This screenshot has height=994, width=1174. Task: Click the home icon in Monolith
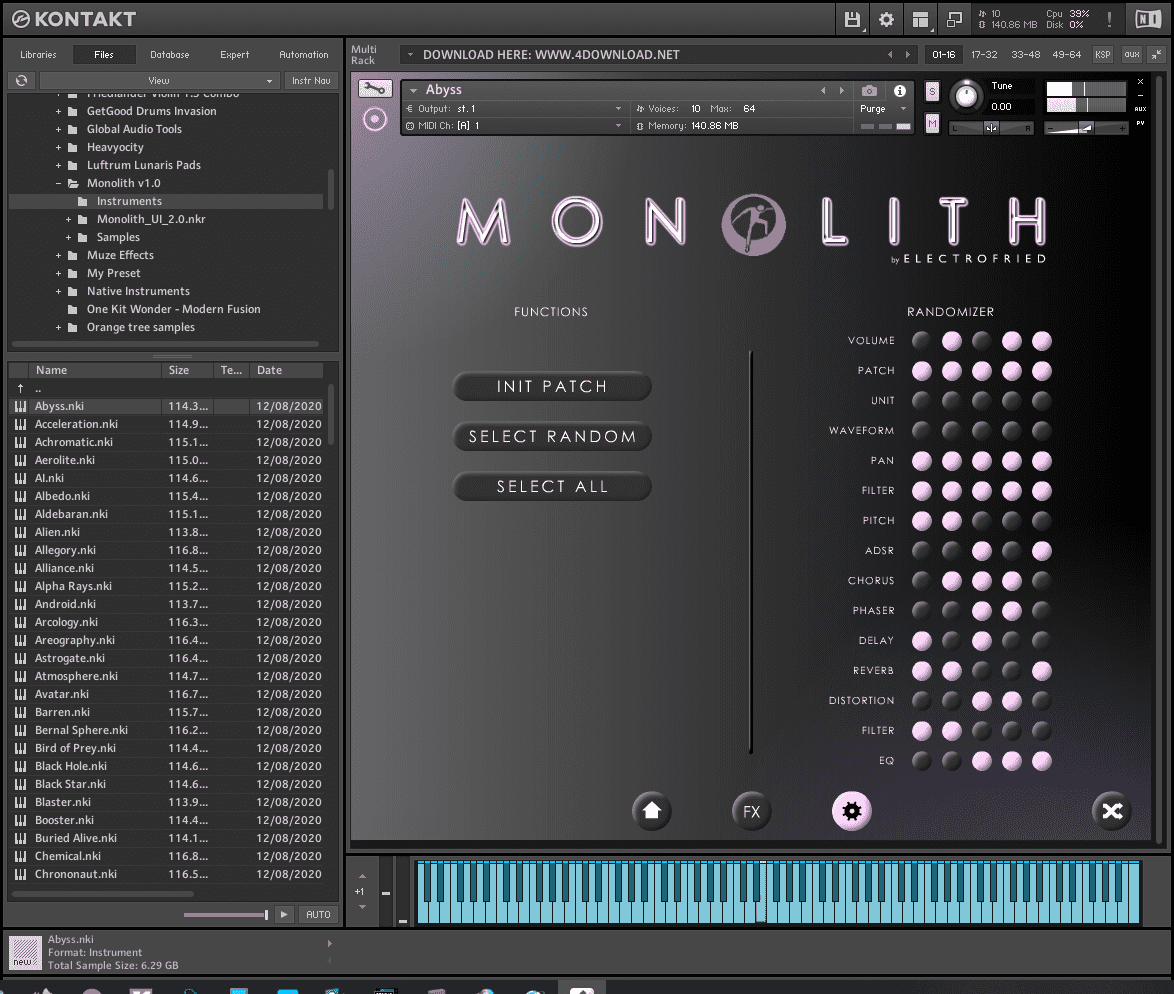(651, 811)
